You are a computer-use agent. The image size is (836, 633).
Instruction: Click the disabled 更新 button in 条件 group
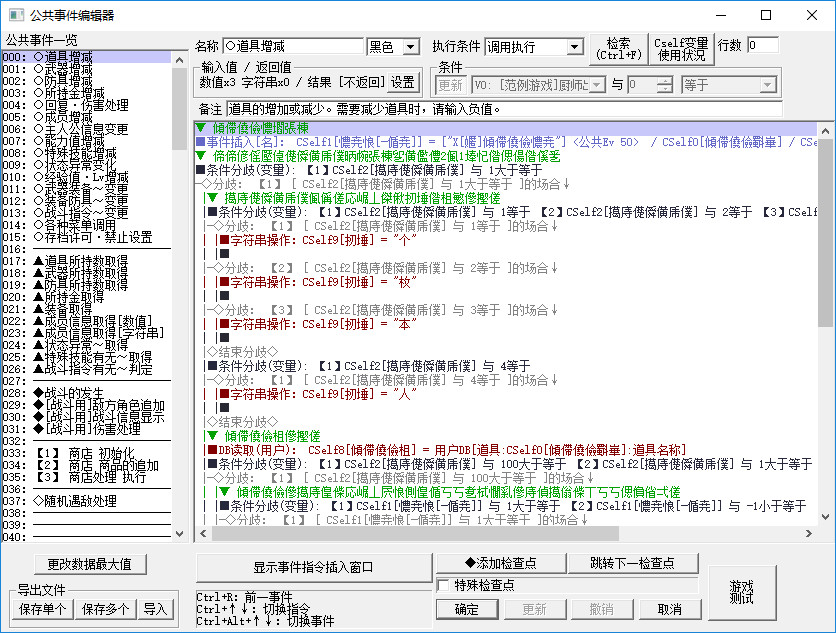[451, 85]
